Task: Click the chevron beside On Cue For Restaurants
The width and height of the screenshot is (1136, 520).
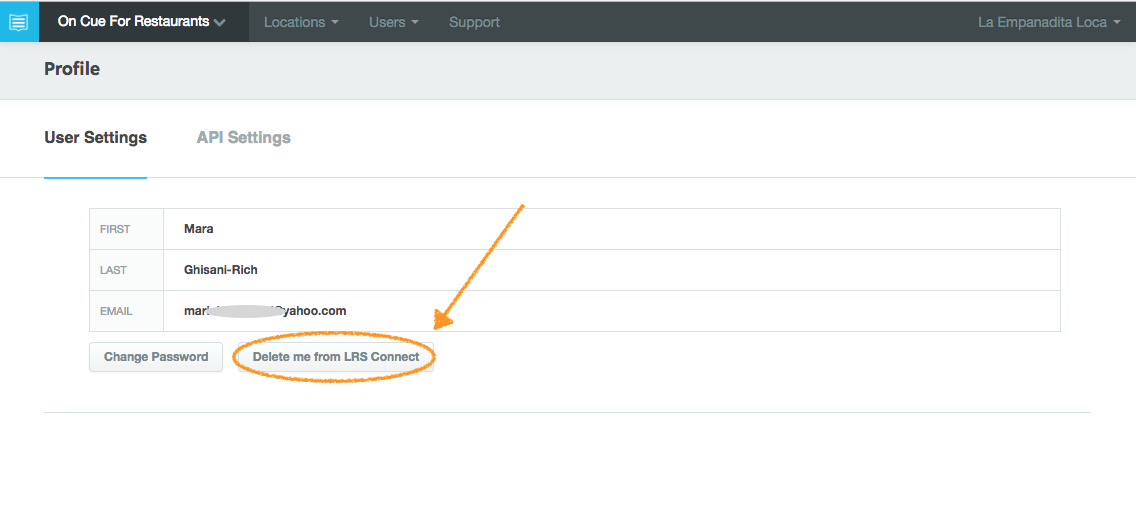Action: point(220,22)
